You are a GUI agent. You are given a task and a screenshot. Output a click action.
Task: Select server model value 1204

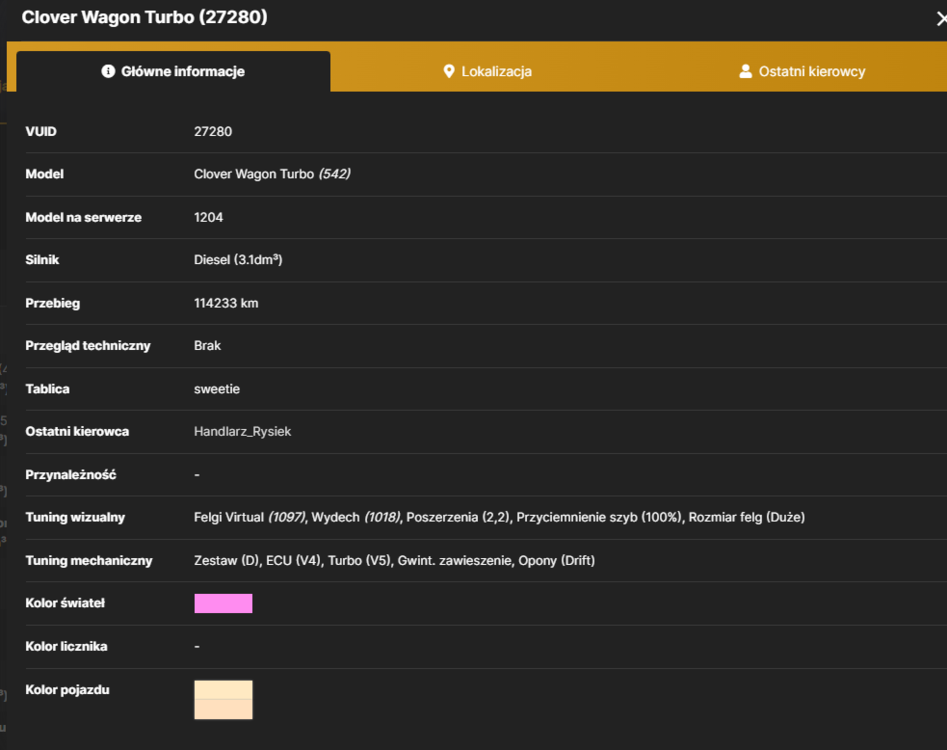tap(208, 217)
